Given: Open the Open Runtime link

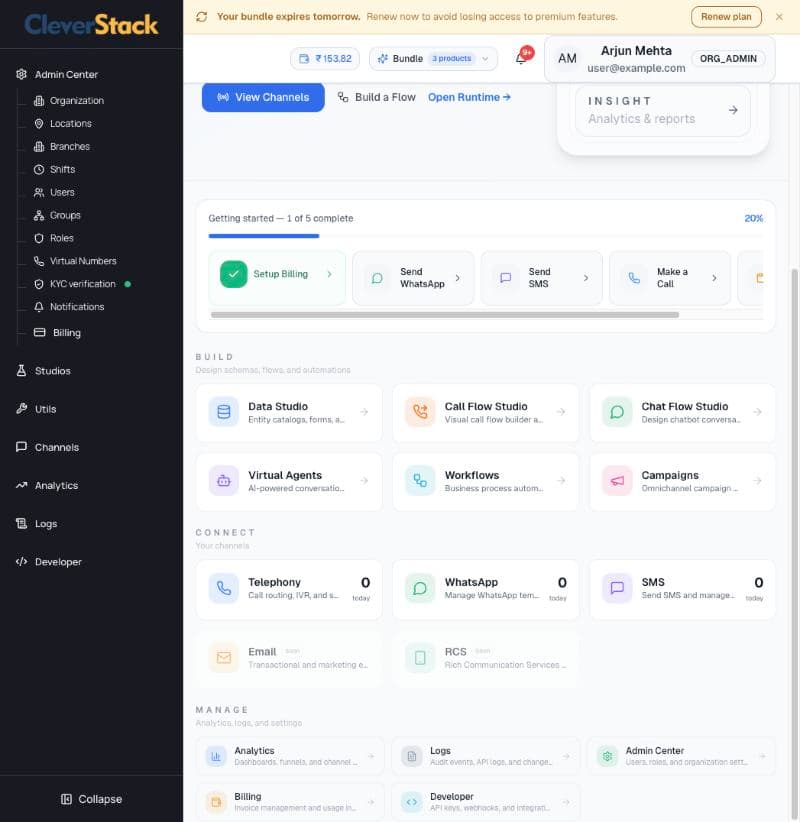Looking at the screenshot, I should (x=469, y=98).
